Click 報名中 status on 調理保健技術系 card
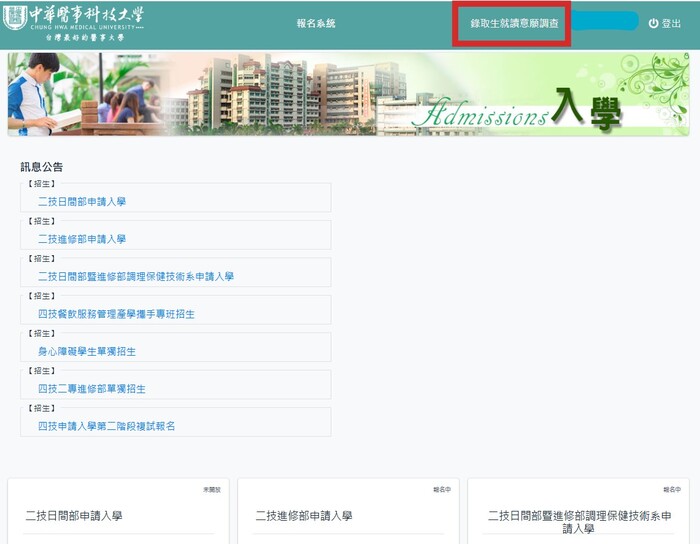Screen dimensions: 700x544 (x=672, y=490)
